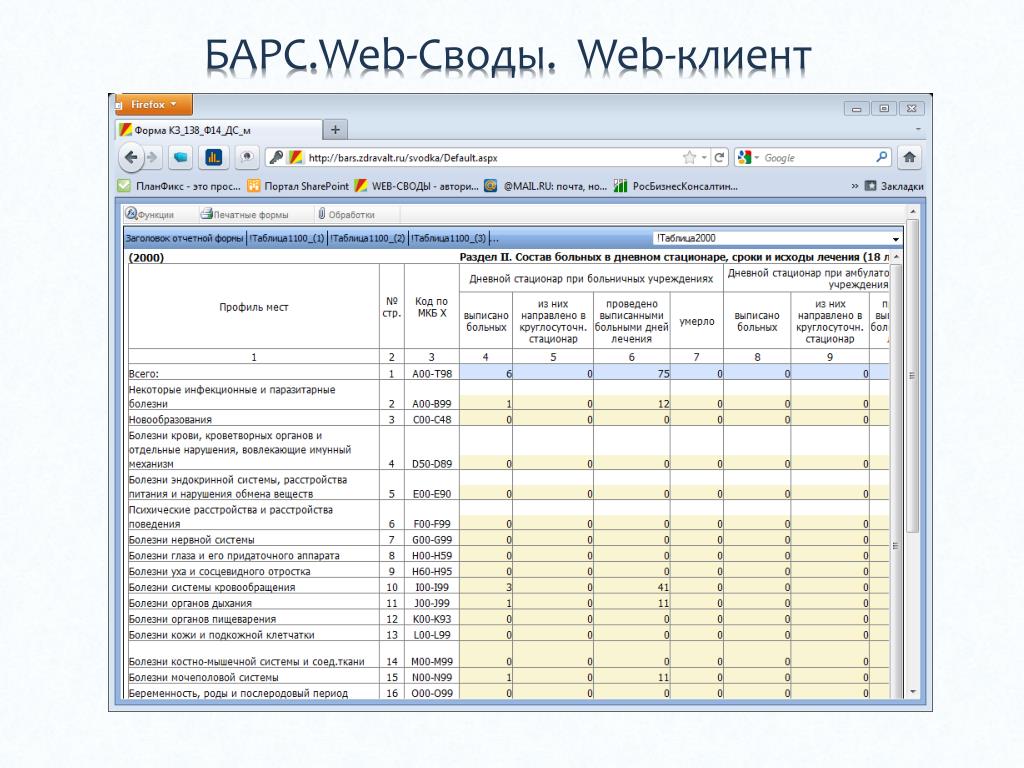Click the Код по МКБ X header
This screenshot has width=1024, height=768.
coord(431,307)
